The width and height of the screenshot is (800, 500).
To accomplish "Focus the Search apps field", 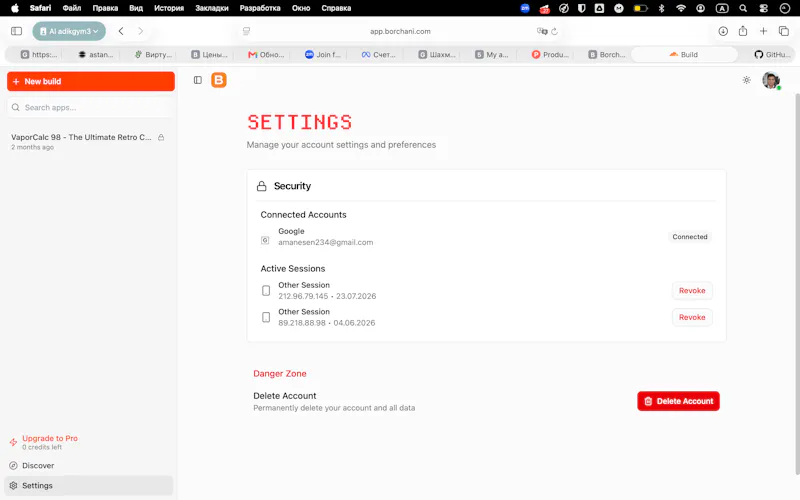I will [x=91, y=108].
